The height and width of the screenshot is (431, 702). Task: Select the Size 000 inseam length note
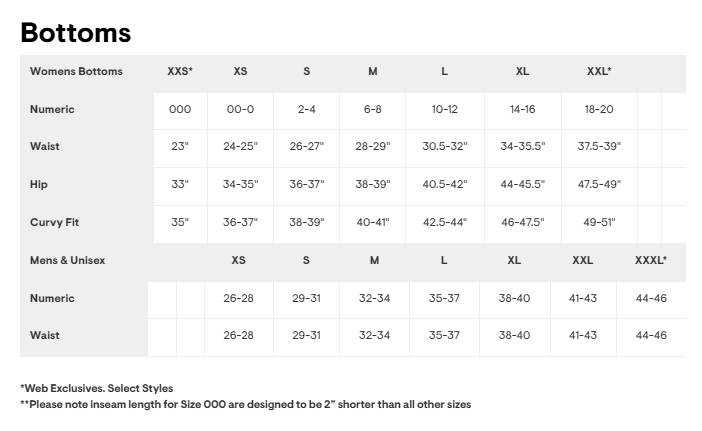coord(245,405)
